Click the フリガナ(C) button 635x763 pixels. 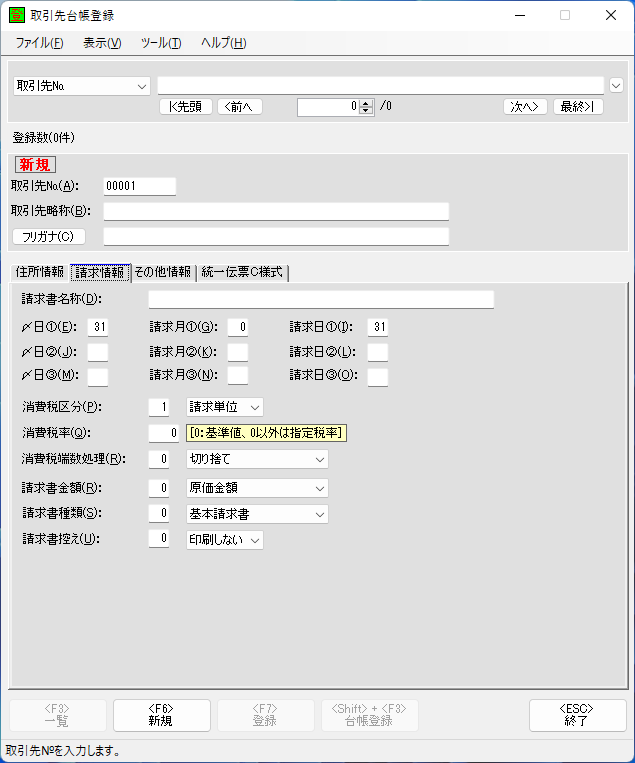point(49,236)
